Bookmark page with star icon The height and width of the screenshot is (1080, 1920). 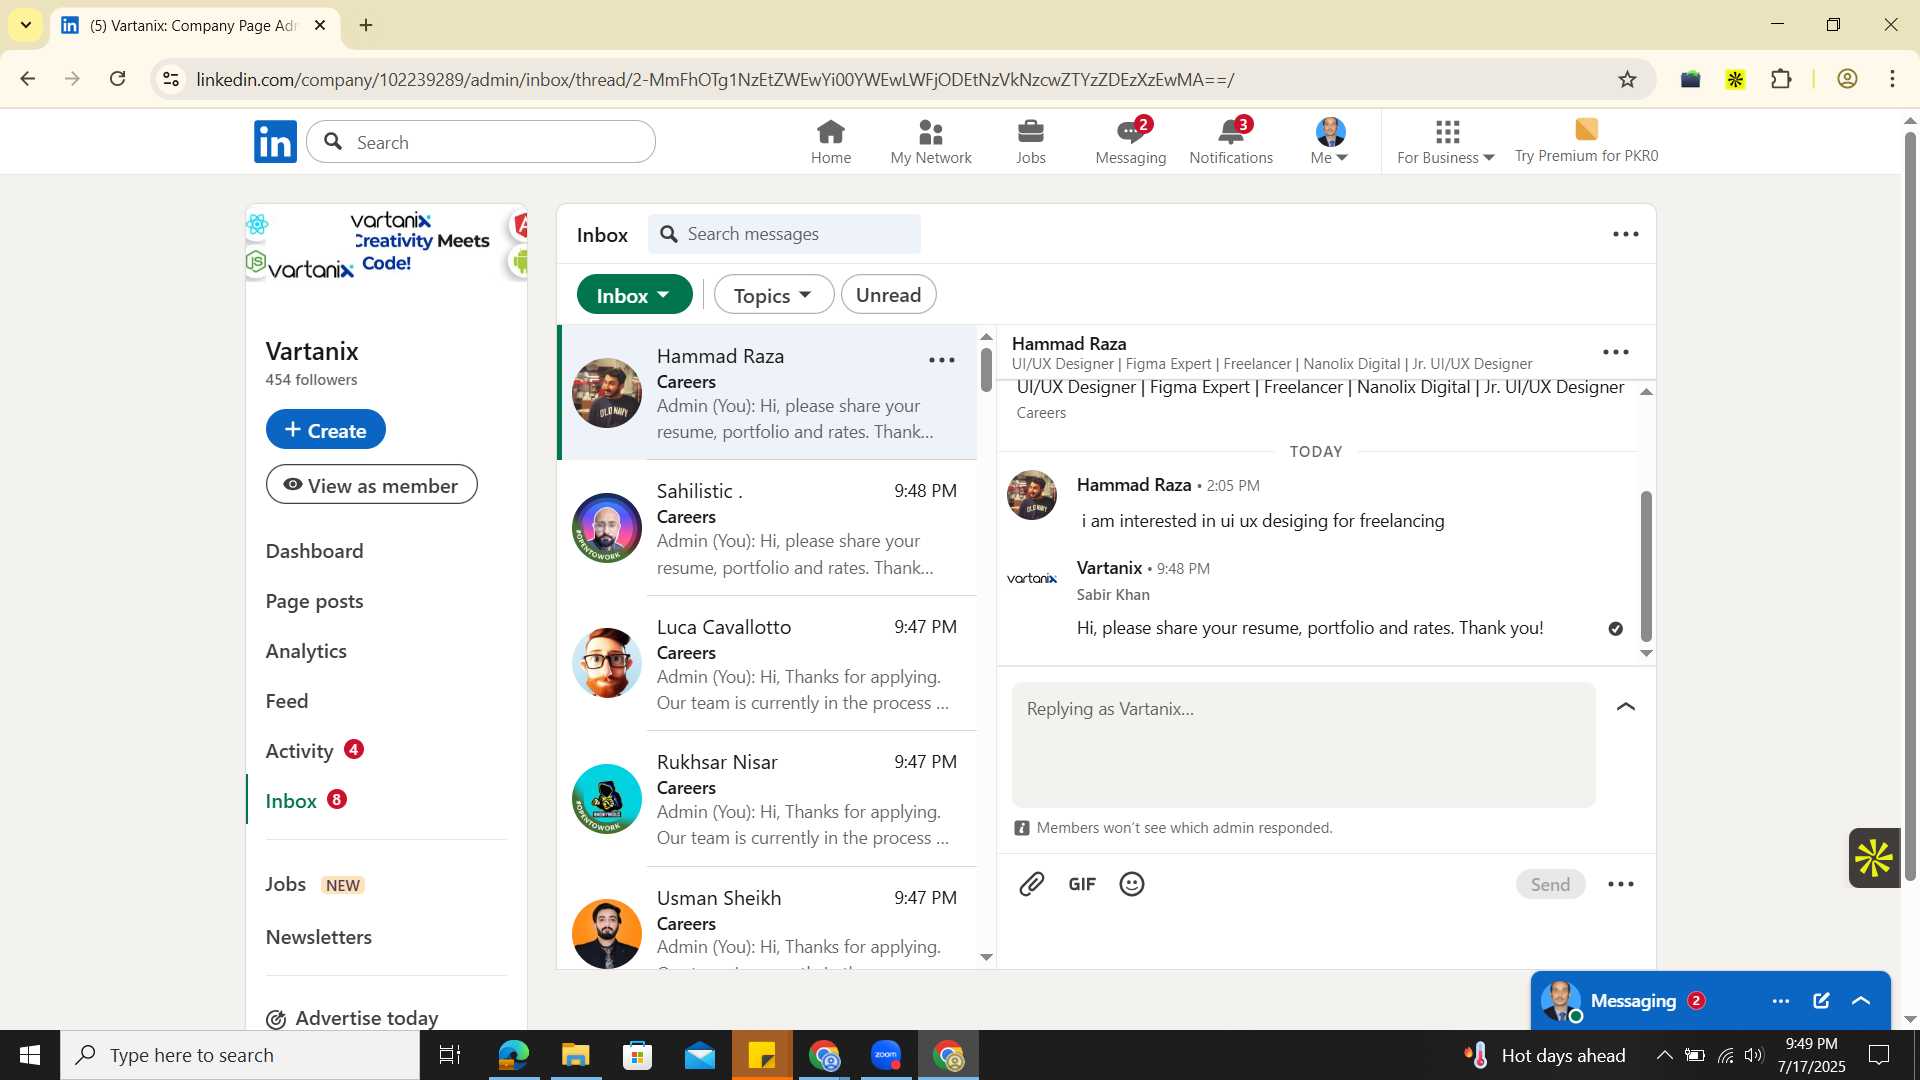[1627, 79]
